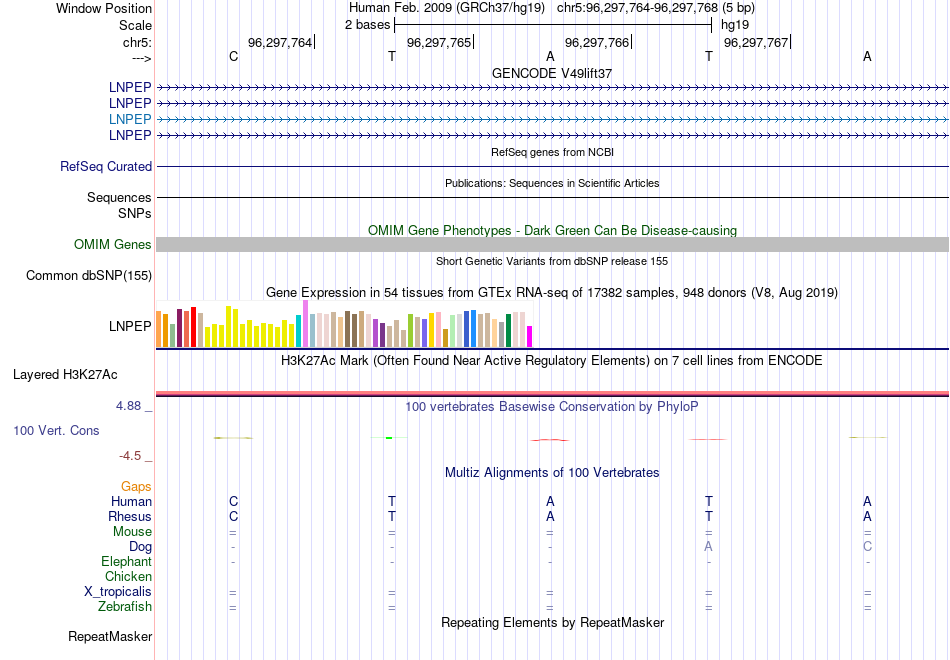Image resolution: width=950 pixels, height=660 pixels.
Task: Click the chr5: ruler label
Action: pyautogui.click(x=137, y=42)
